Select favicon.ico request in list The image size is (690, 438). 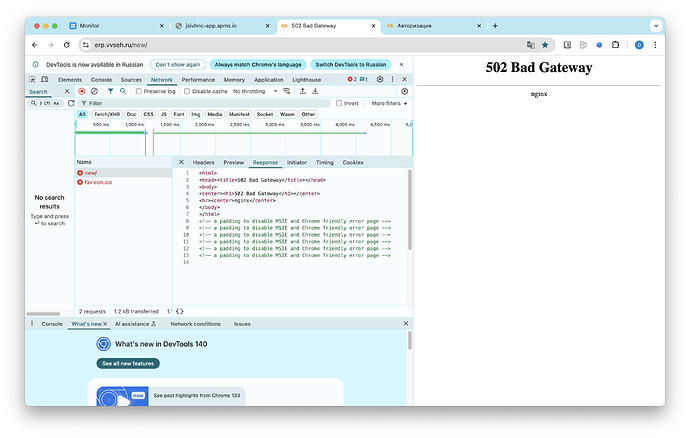(x=97, y=182)
